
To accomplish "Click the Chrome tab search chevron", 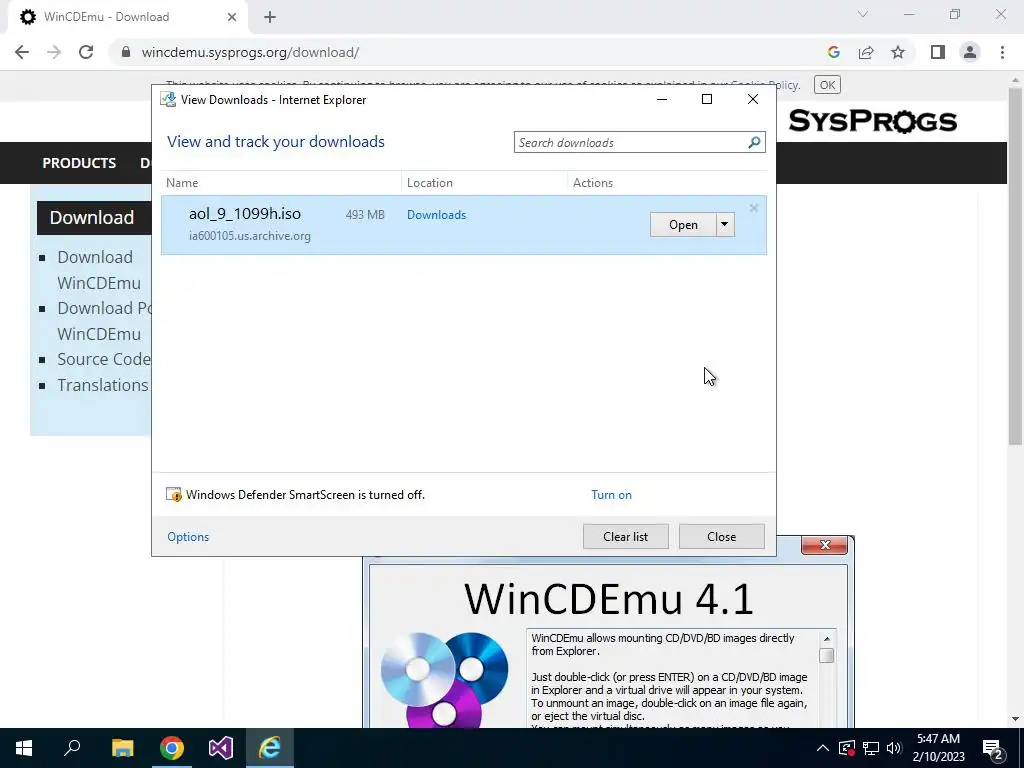I will 863,14.
